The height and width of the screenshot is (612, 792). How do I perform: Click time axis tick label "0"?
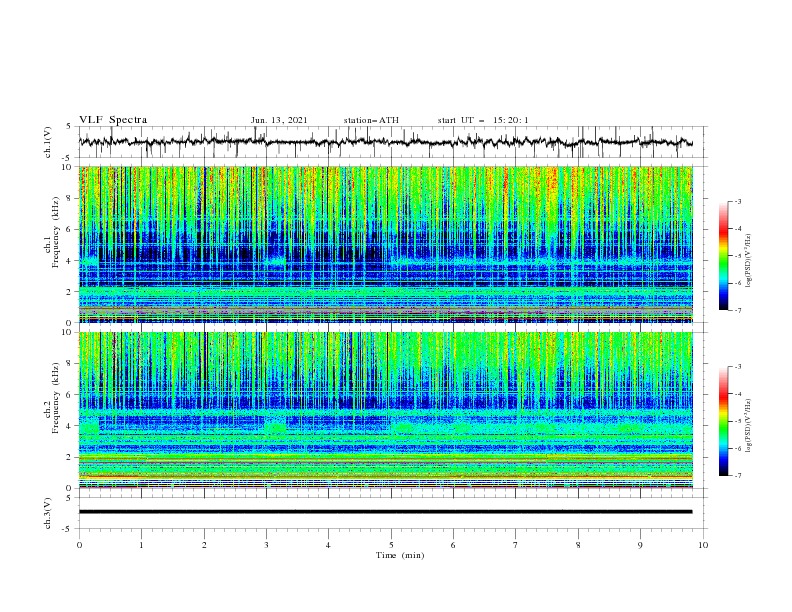(x=79, y=545)
